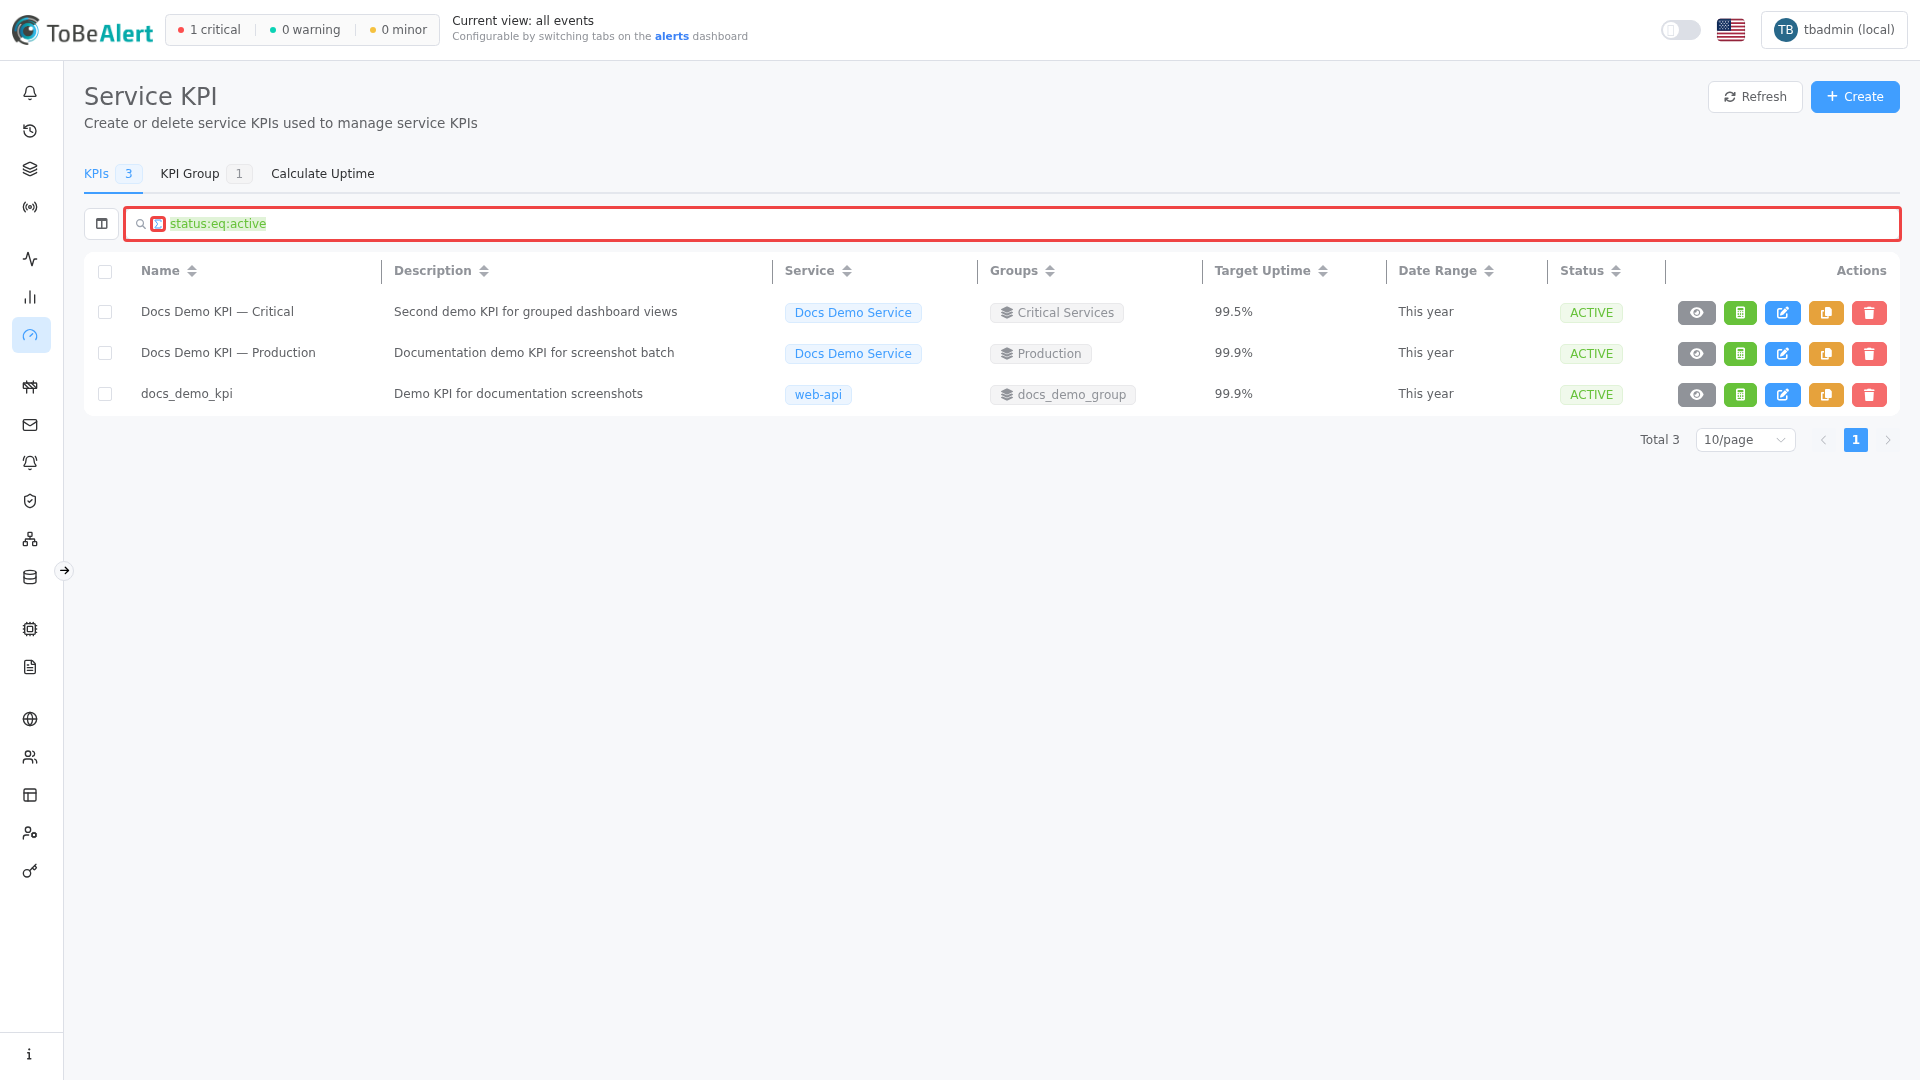
Task: View the docs_demo_kpi row with eye icon
Action: pos(1697,395)
